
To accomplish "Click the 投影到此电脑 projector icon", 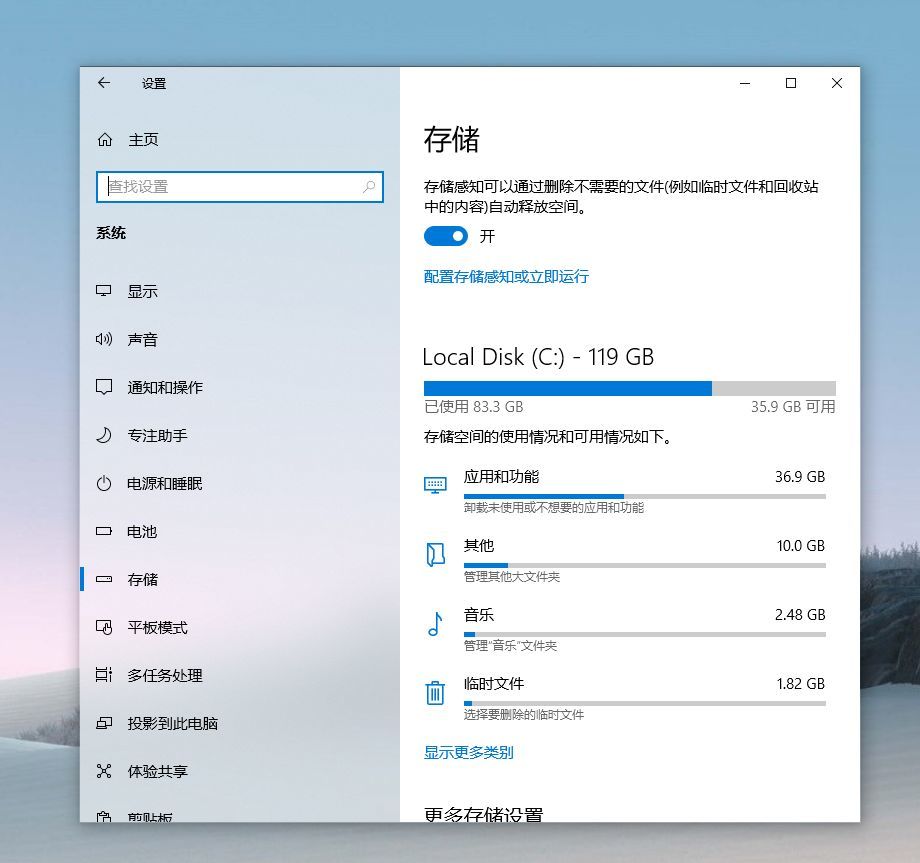I will click(x=104, y=723).
